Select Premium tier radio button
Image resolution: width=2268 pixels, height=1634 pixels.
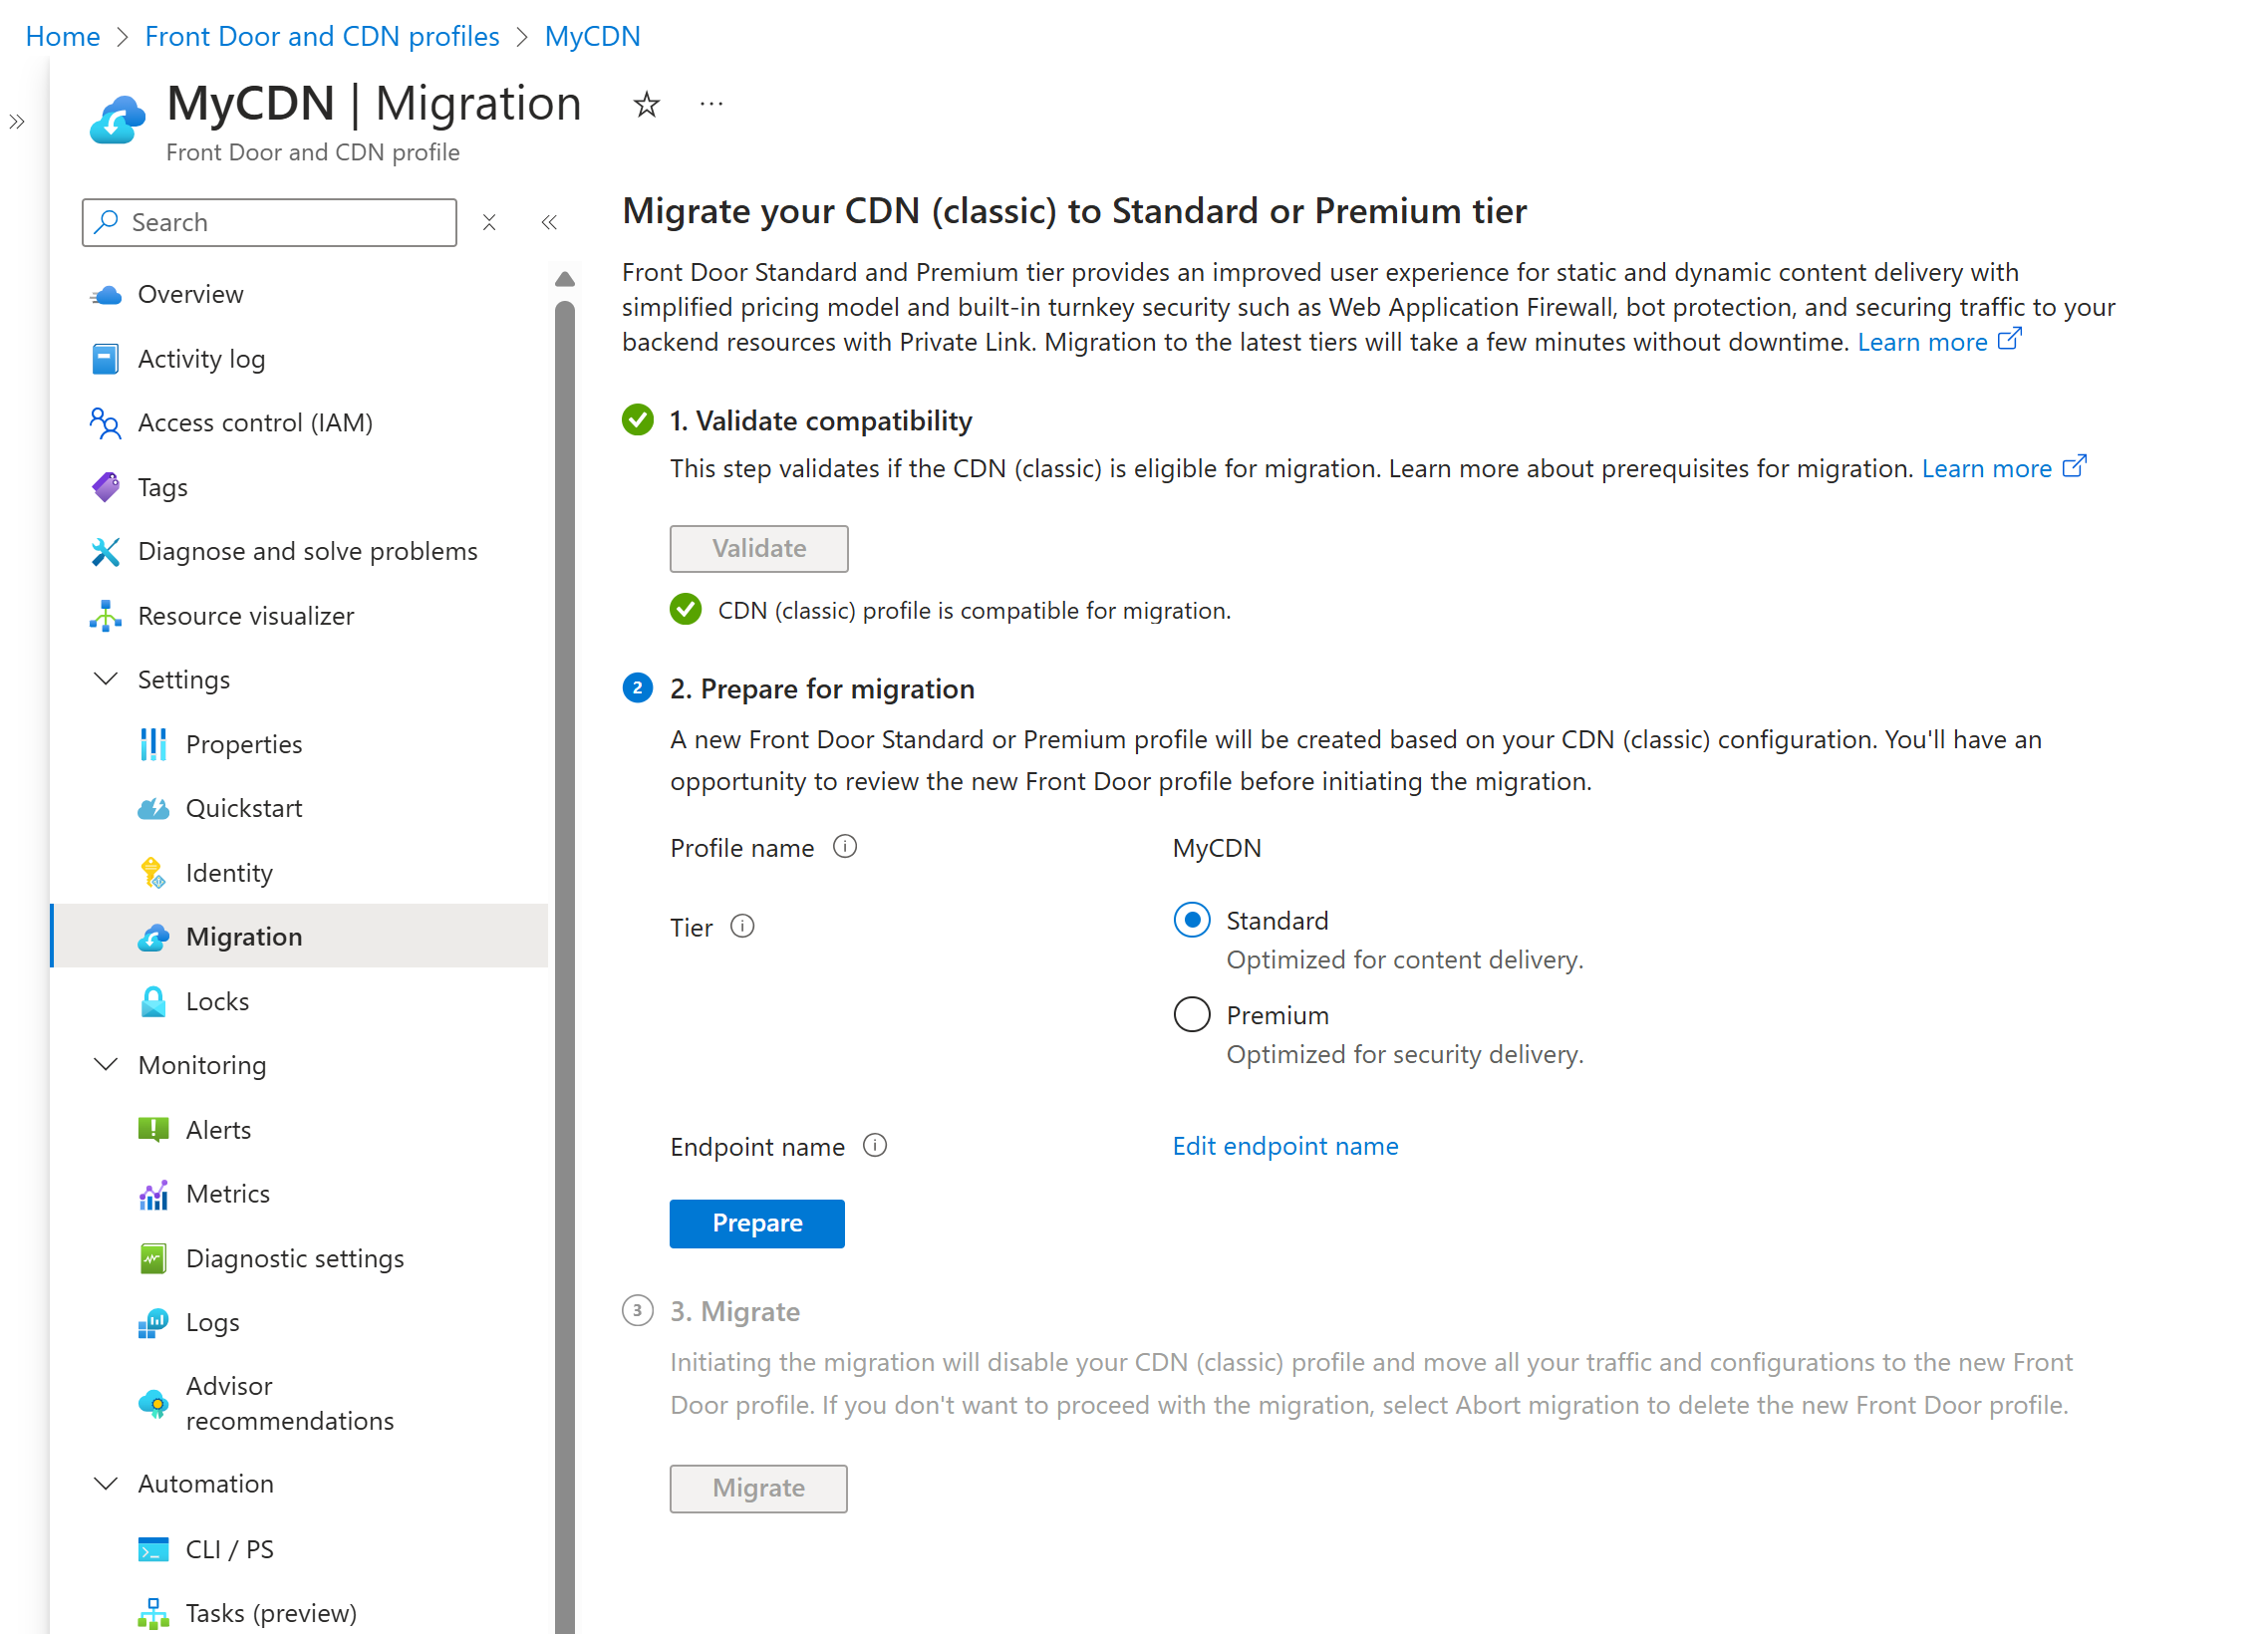(1192, 1014)
